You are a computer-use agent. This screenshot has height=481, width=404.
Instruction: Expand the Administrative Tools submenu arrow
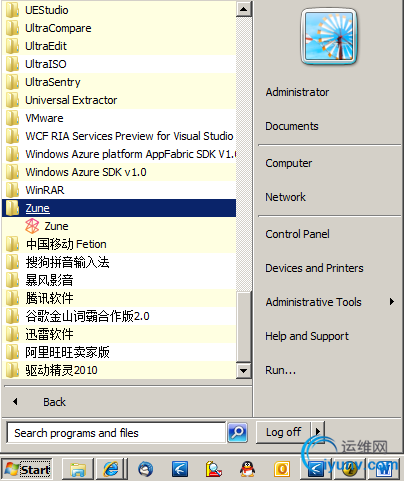[x=392, y=302]
